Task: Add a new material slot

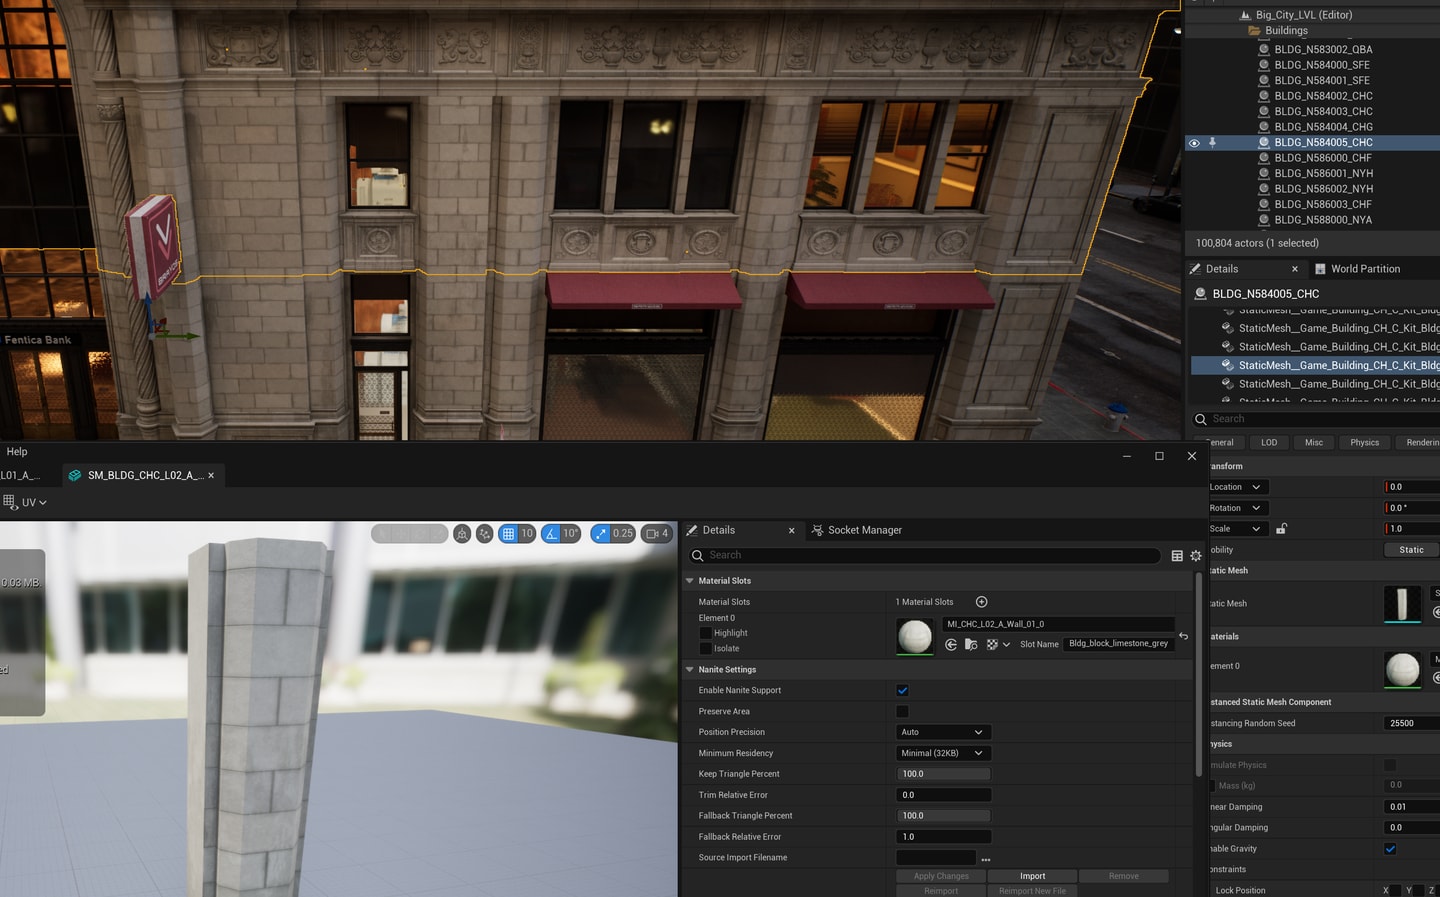Action: (981, 602)
